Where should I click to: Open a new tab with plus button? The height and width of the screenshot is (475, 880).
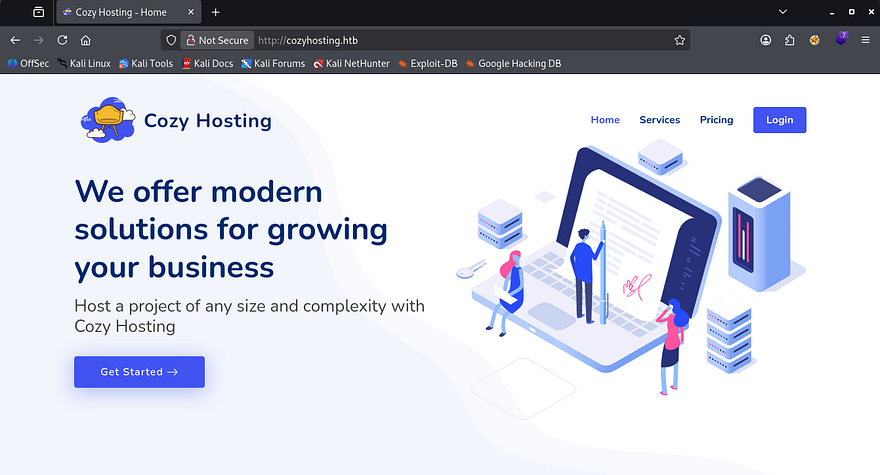click(215, 12)
